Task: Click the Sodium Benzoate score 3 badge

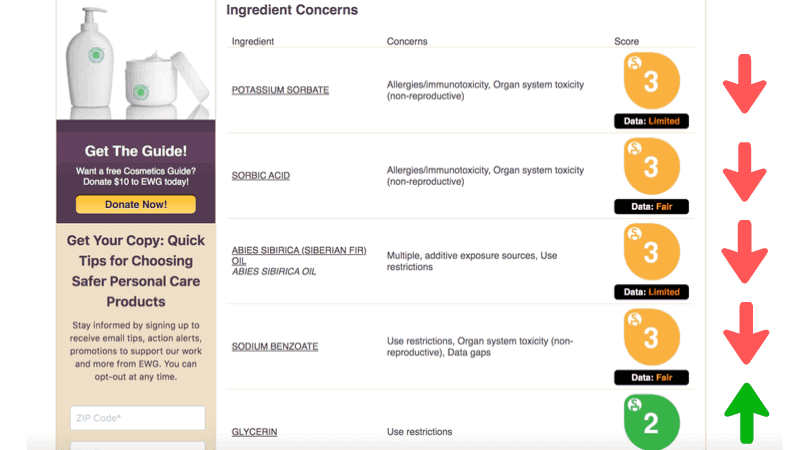Action: click(x=651, y=337)
